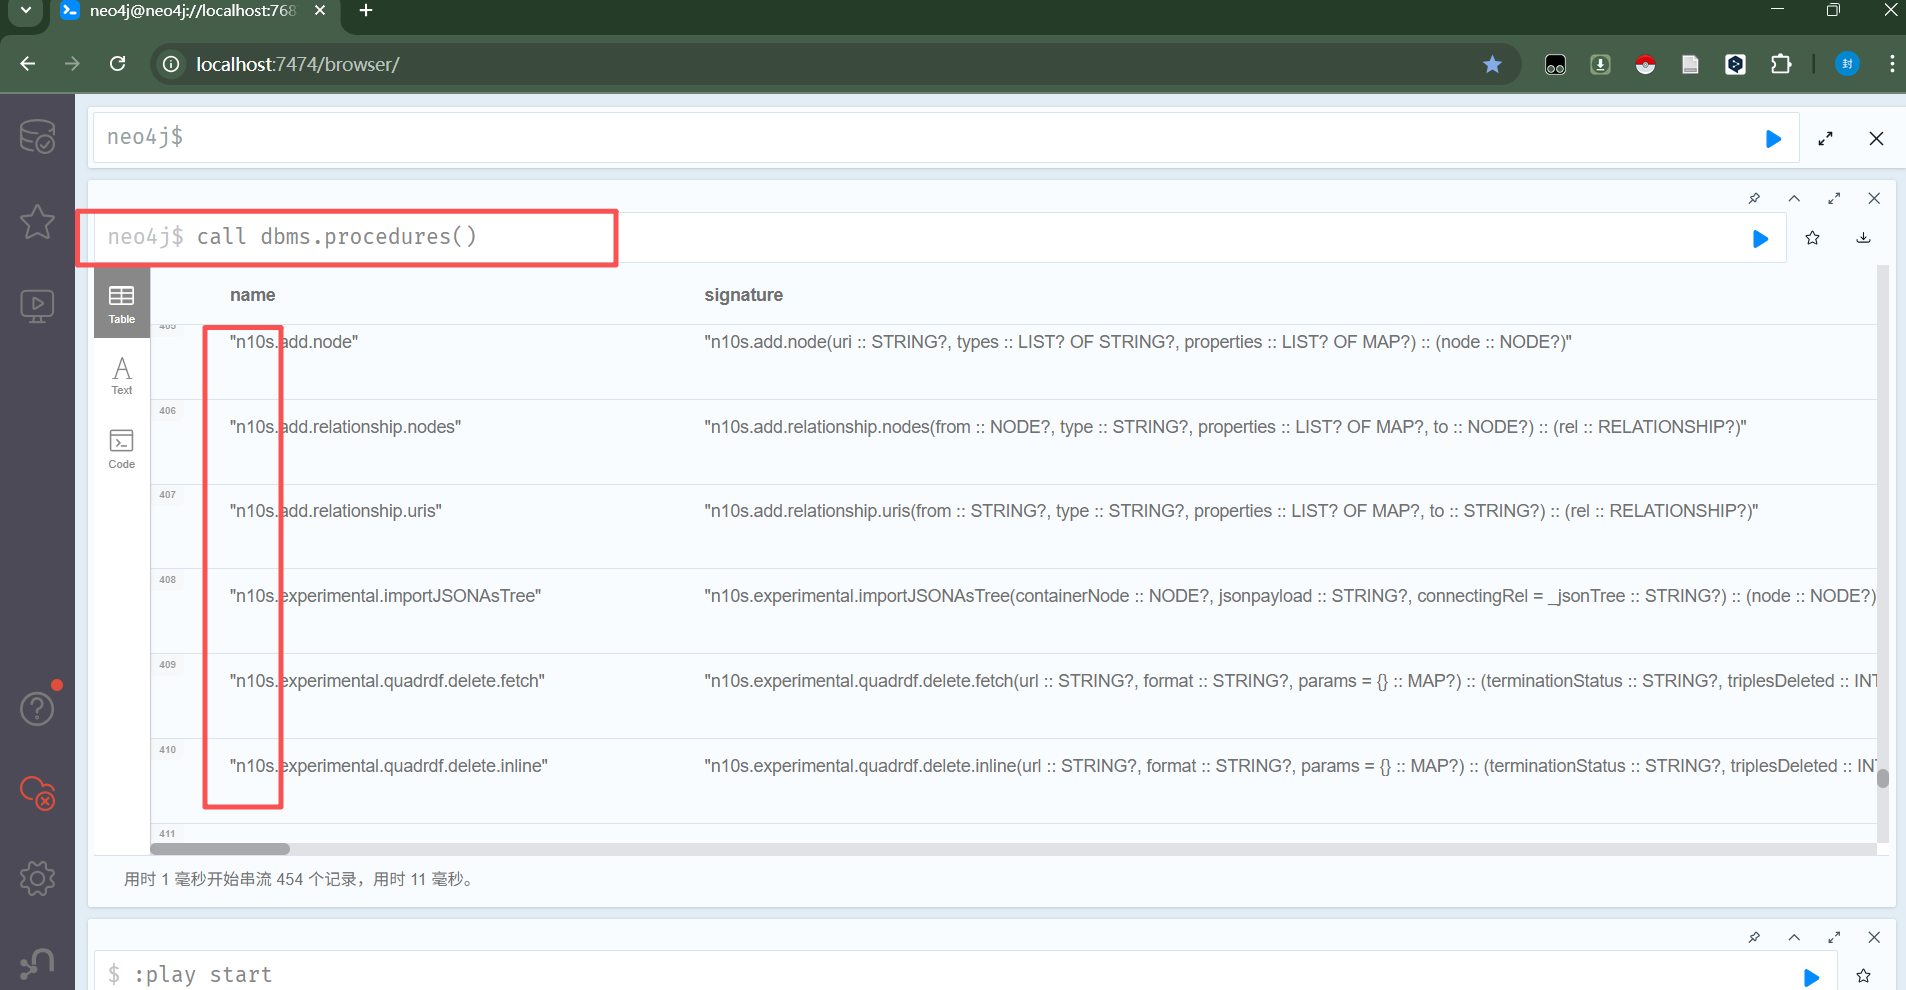Screen dimensions: 1906x990
Task: Select the "n10s.experimental.importJSONAsTree" name cell
Action: click(385, 596)
